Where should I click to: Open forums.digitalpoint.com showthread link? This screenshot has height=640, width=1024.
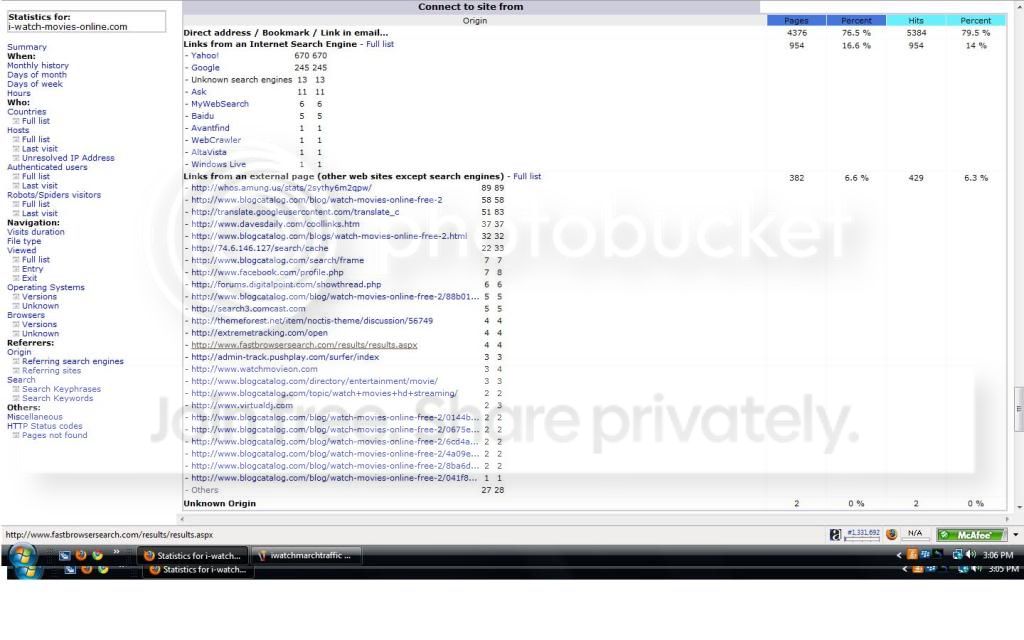tap(286, 284)
